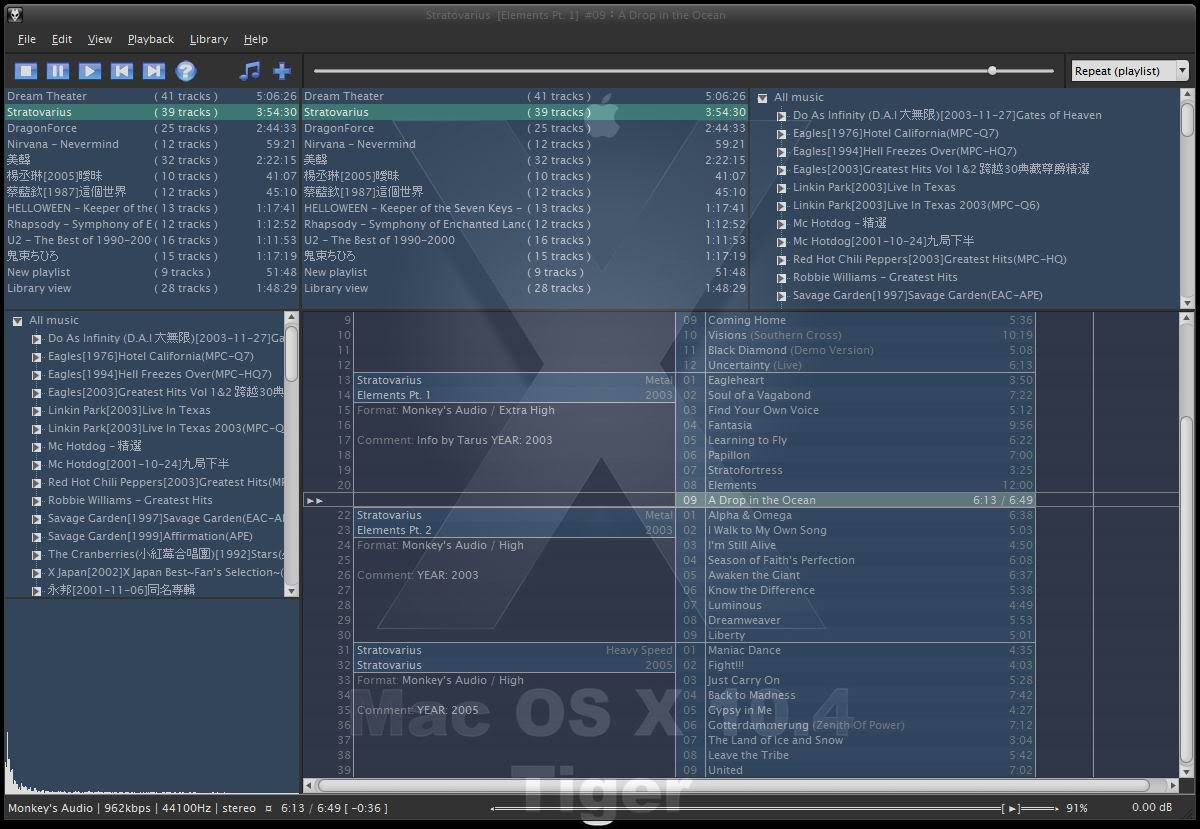Select the Rhapsody – Symphony of Enchanted Land playlist
The height and width of the screenshot is (829, 1200).
click(x=525, y=224)
